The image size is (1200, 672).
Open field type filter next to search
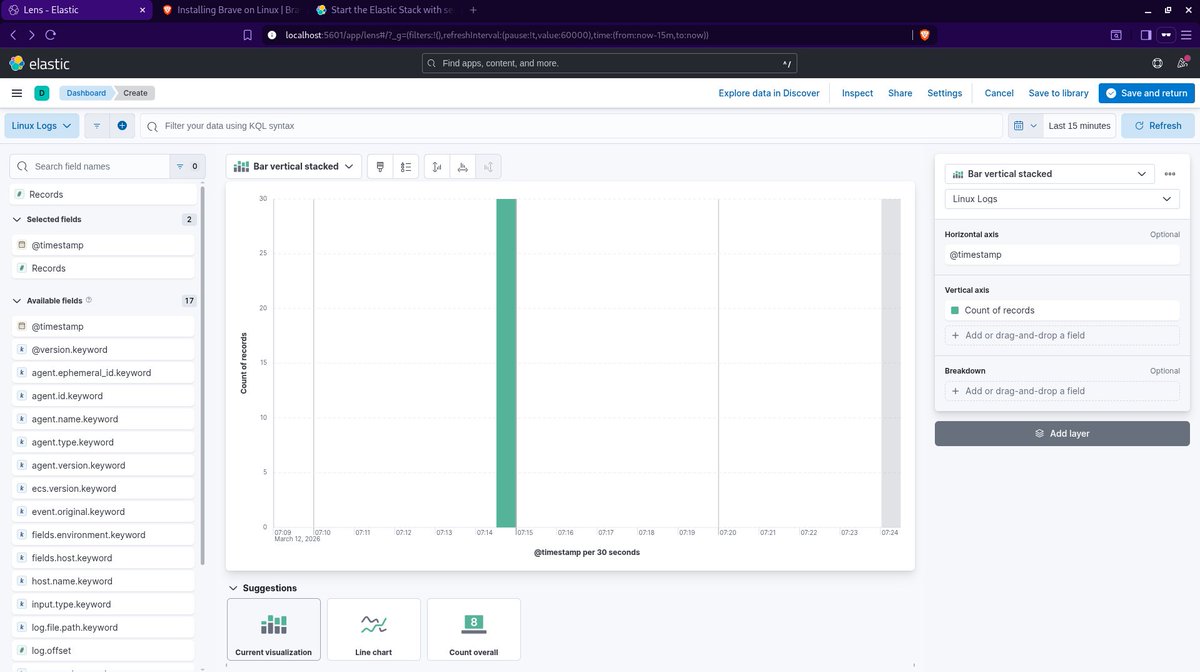(x=186, y=166)
